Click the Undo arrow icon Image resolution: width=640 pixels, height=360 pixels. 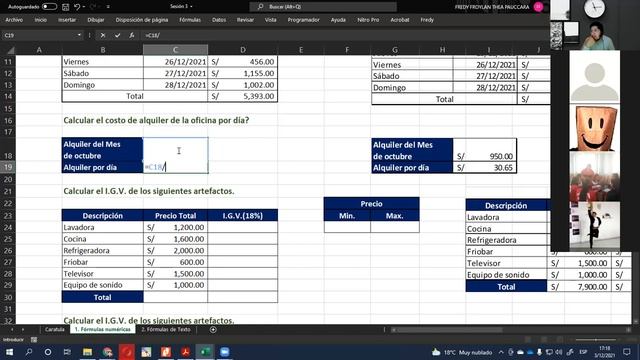click(77, 7)
